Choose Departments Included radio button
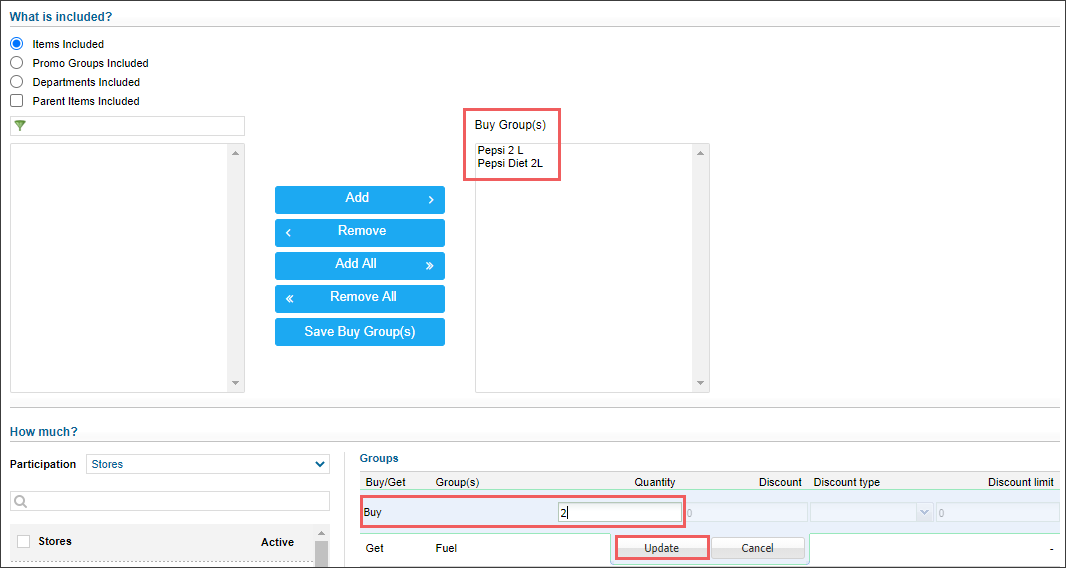1066x568 pixels. pyautogui.click(x=17, y=82)
